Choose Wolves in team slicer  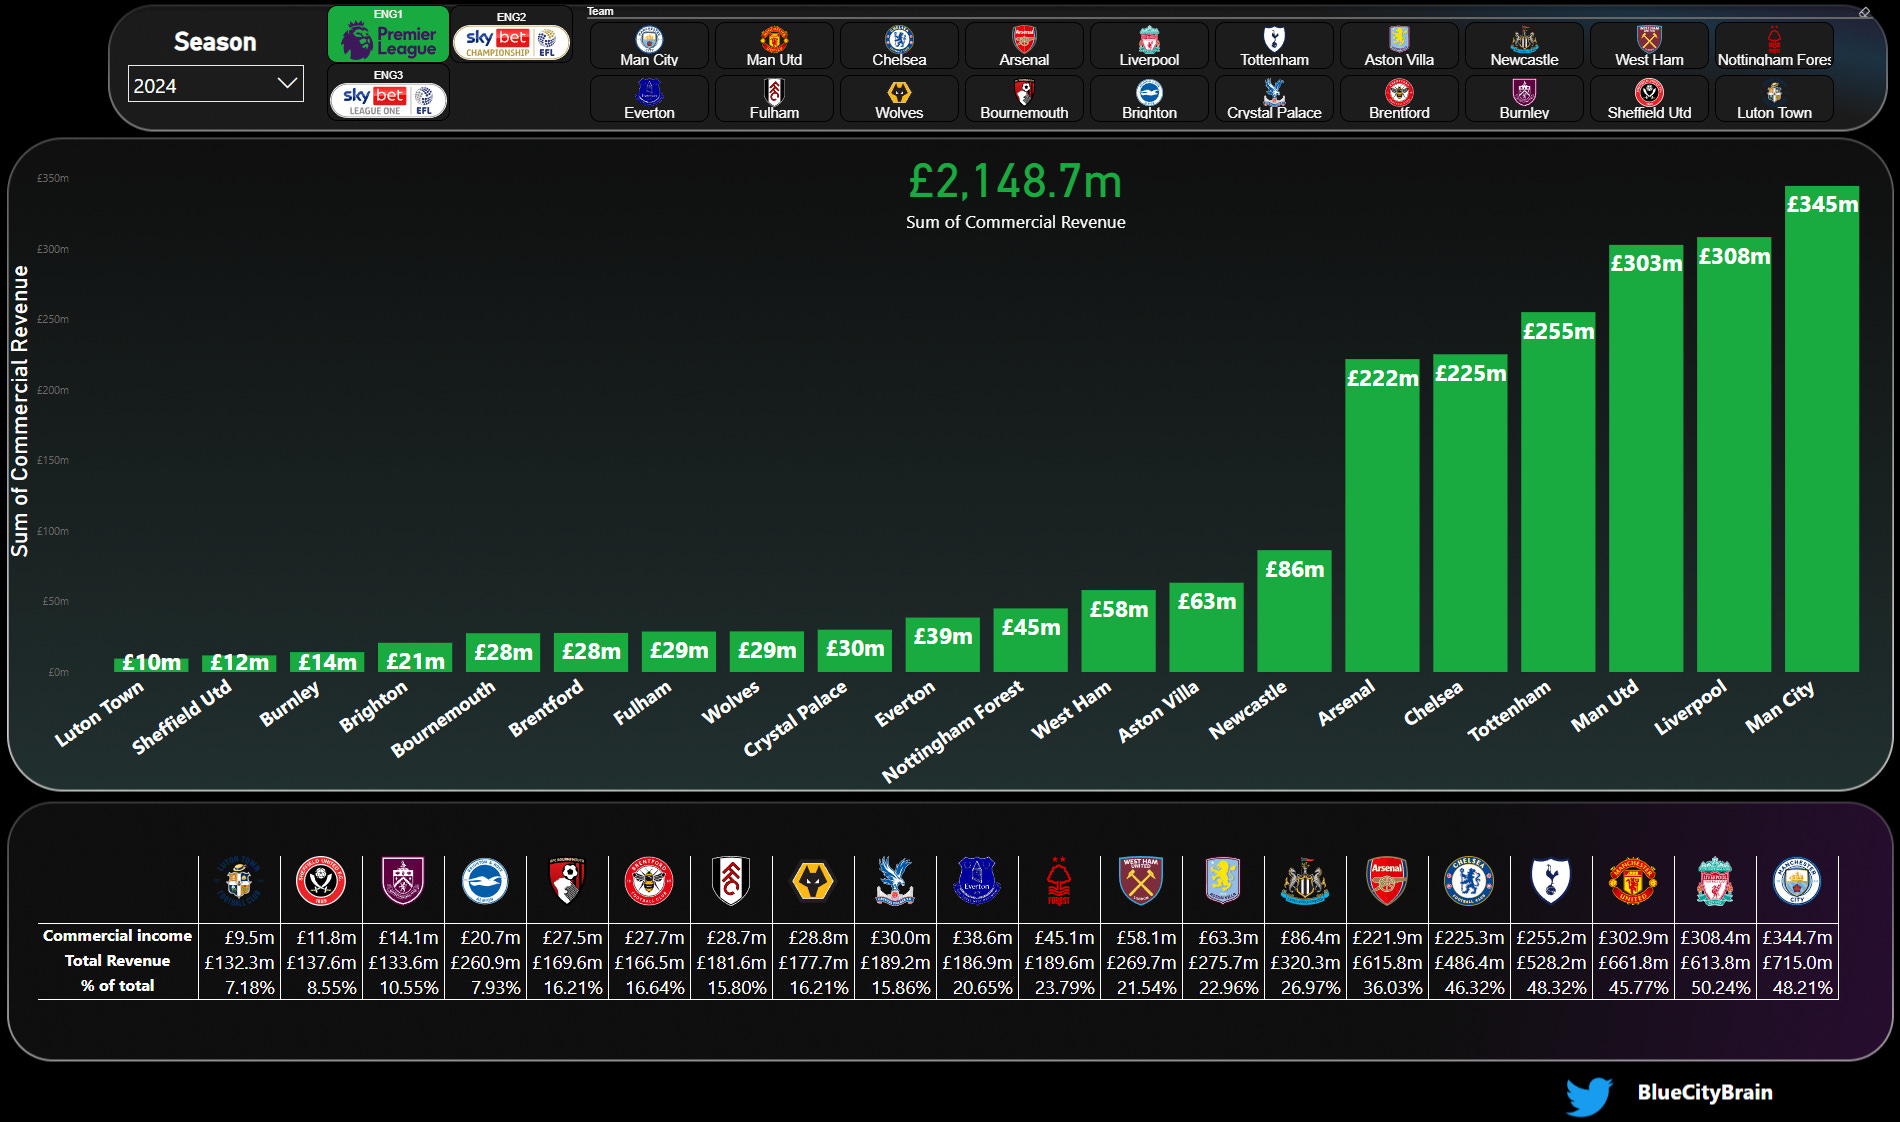[x=899, y=99]
